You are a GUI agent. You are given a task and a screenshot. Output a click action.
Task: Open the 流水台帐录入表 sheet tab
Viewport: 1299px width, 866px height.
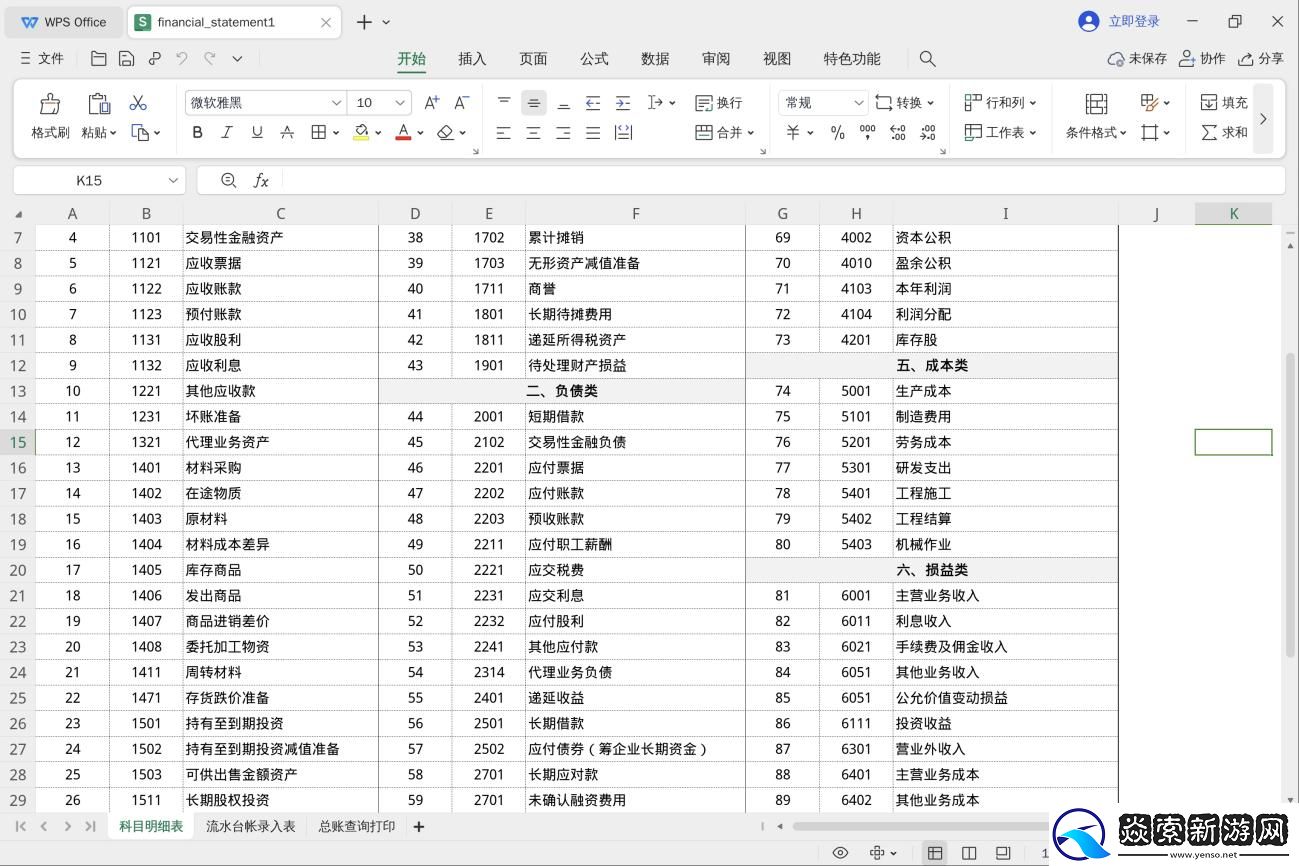click(250, 826)
